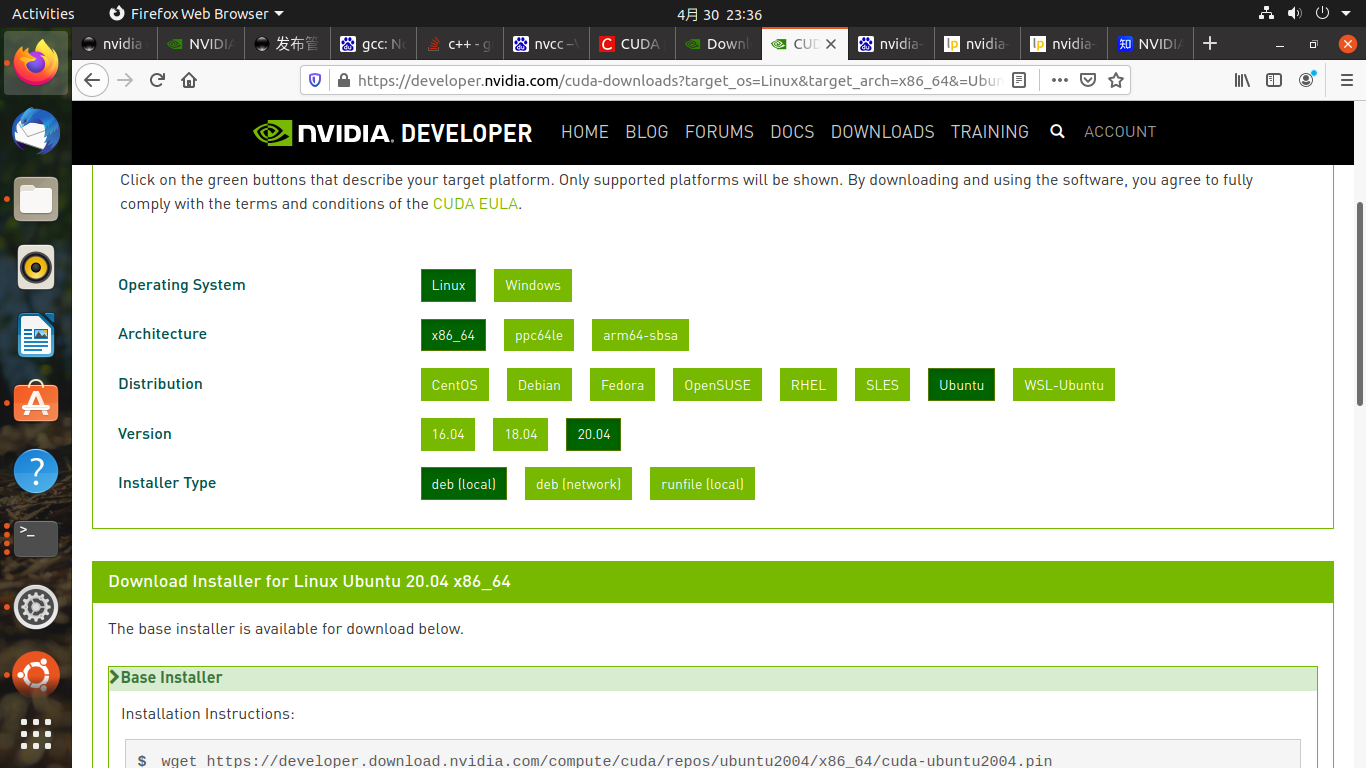The height and width of the screenshot is (768, 1366).
Task: Toggle reader view icon in address bar
Action: click(1019, 81)
